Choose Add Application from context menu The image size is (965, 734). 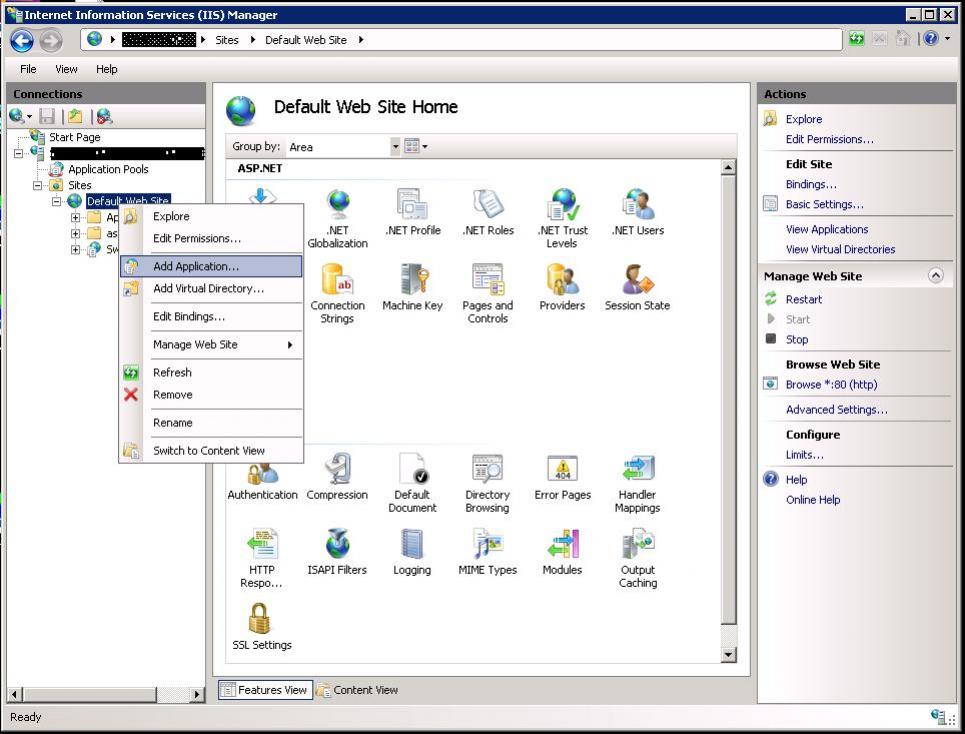[211, 266]
